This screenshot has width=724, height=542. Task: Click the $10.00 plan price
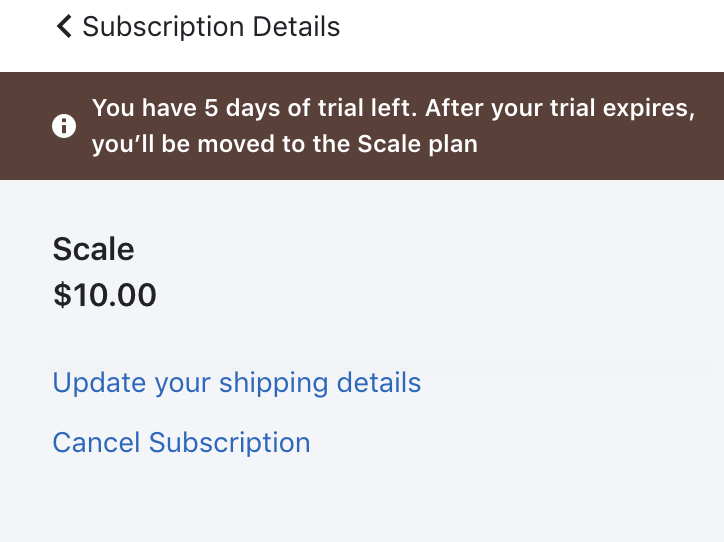[104, 295]
